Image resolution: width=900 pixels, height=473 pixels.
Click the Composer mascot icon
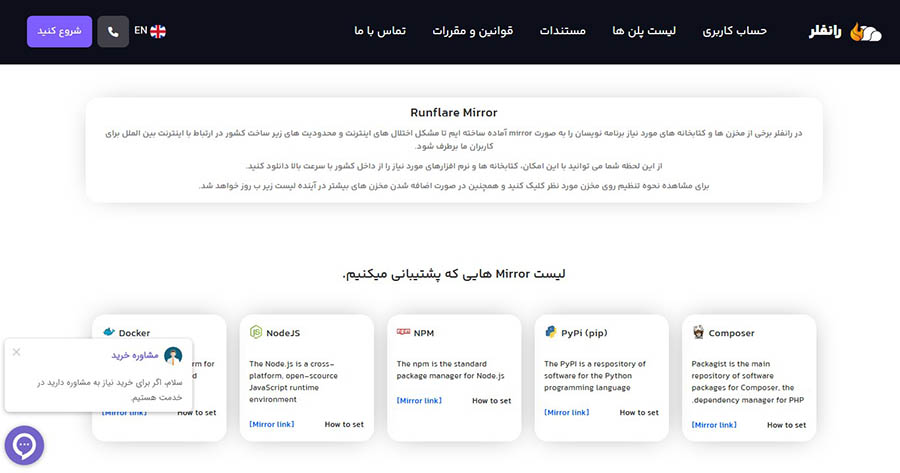[698, 332]
